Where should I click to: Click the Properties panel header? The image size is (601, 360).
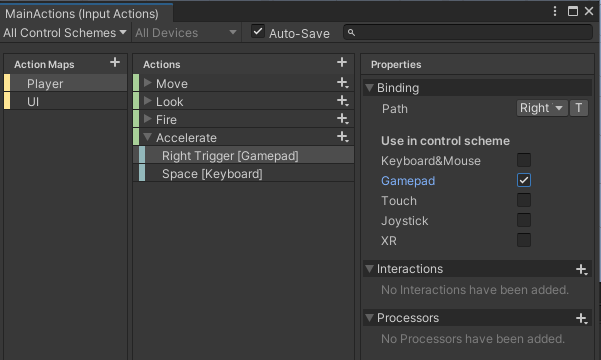tap(396, 64)
